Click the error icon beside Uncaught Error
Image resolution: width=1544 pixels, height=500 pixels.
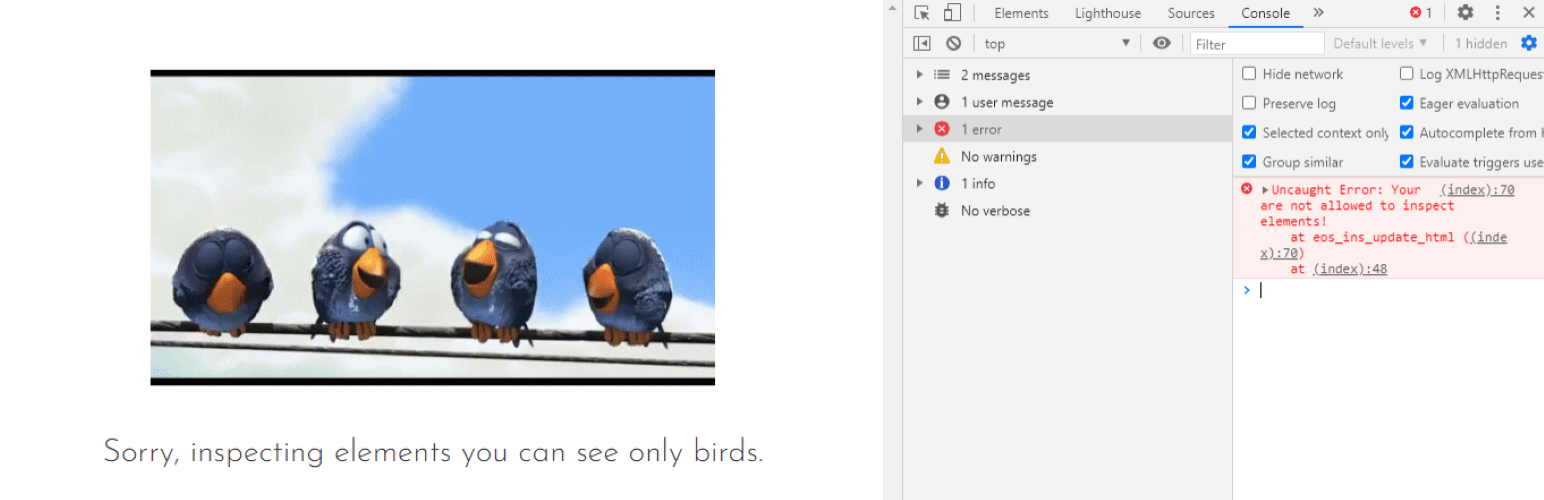click(x=1246, y=189)
